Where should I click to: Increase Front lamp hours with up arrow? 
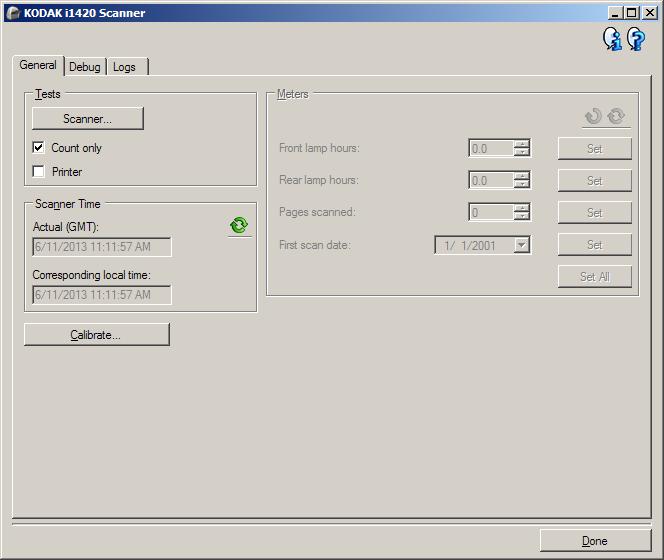522,144
